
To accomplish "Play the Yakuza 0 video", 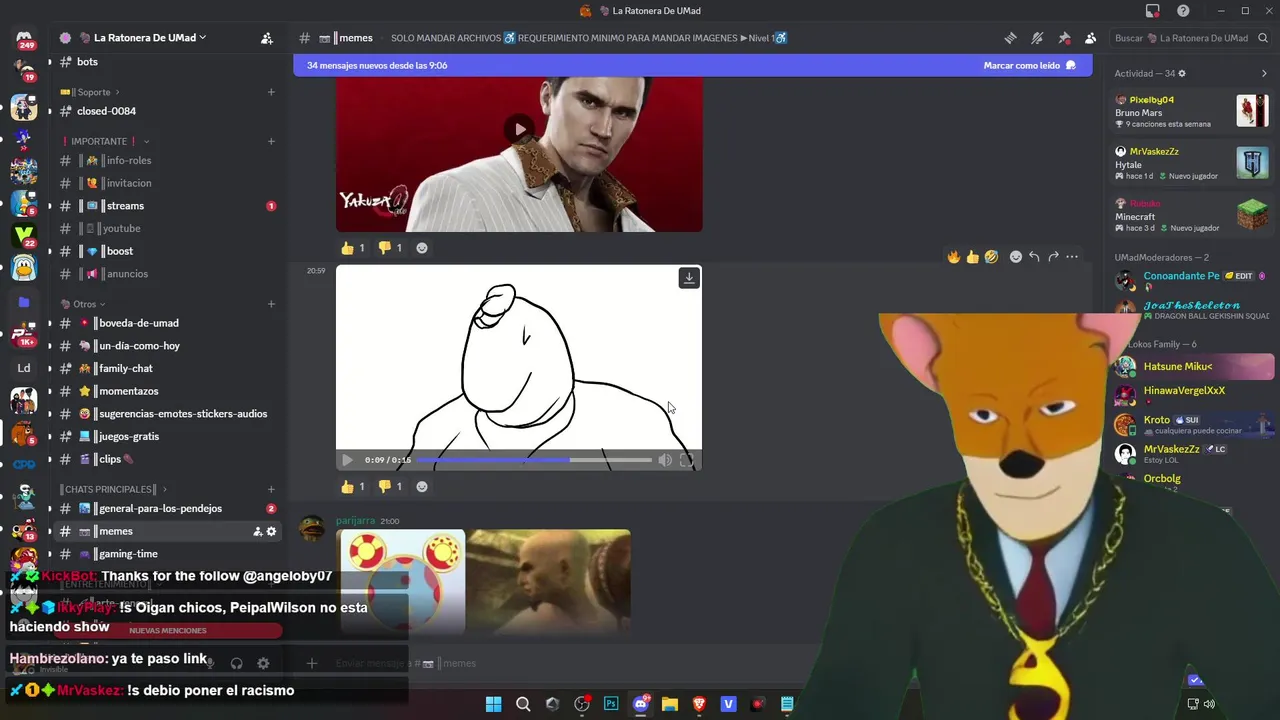I will [x=519, y=129].
